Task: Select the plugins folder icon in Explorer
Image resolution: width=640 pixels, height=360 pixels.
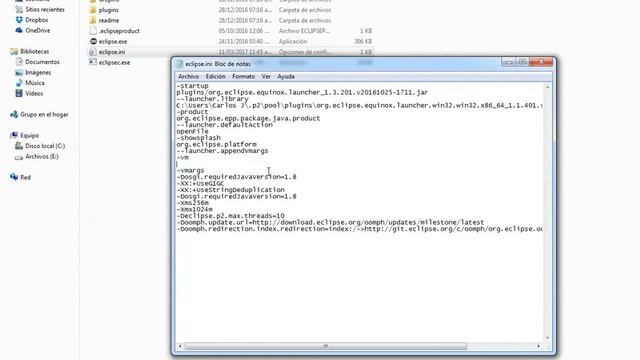Action: 93,10
